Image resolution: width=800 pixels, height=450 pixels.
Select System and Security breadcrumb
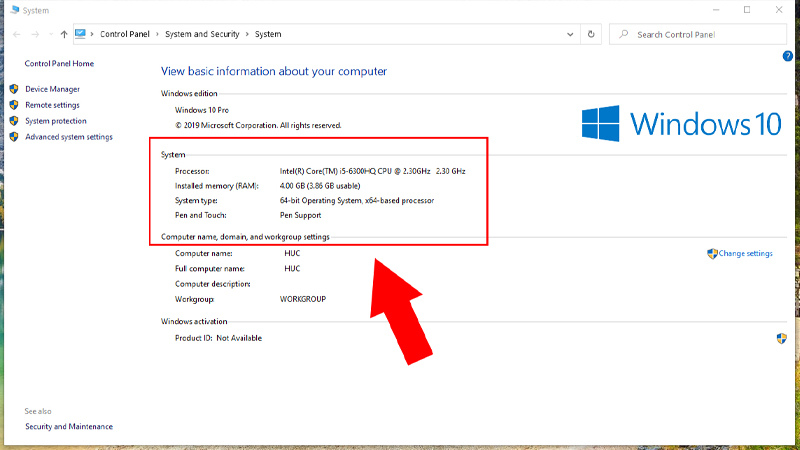[201, 34]
